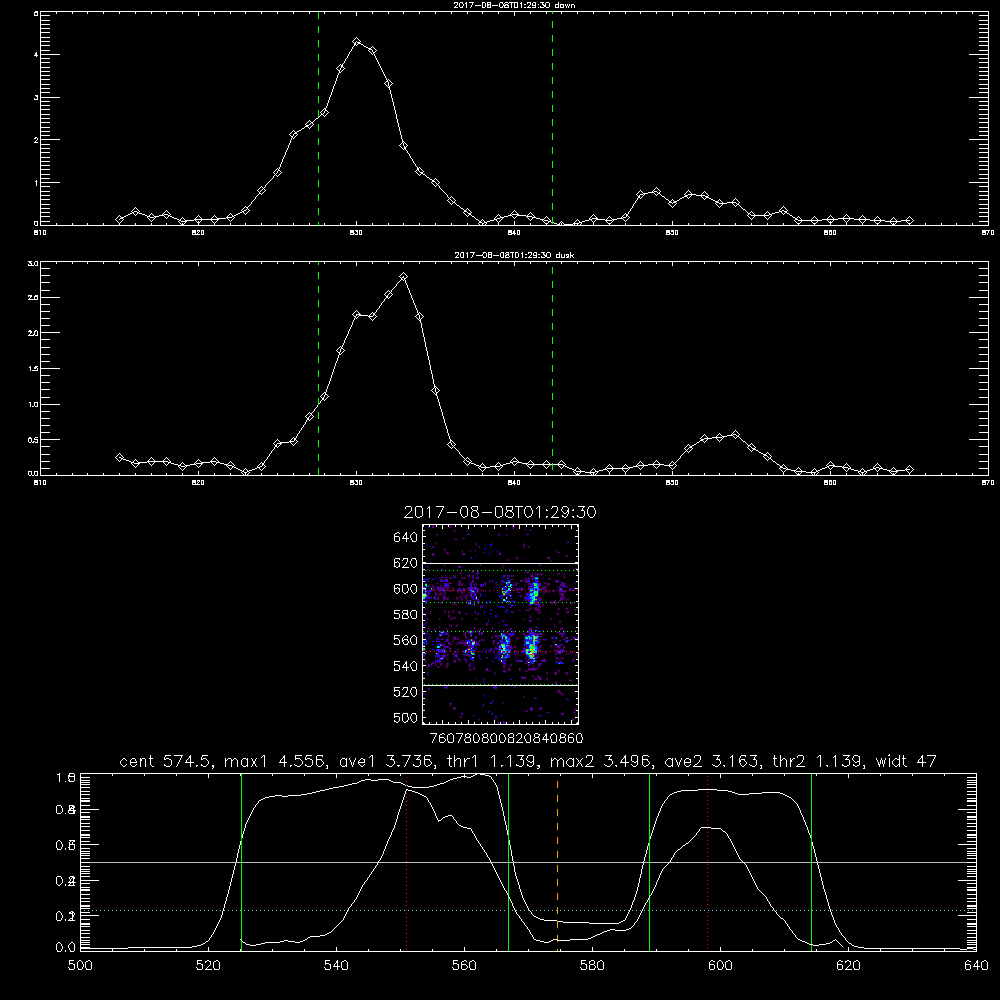Click the '640' x-axis label of bottom plot
Image resolution: width=1000 pixels, height=1000 pixels.
click(976, 966)
